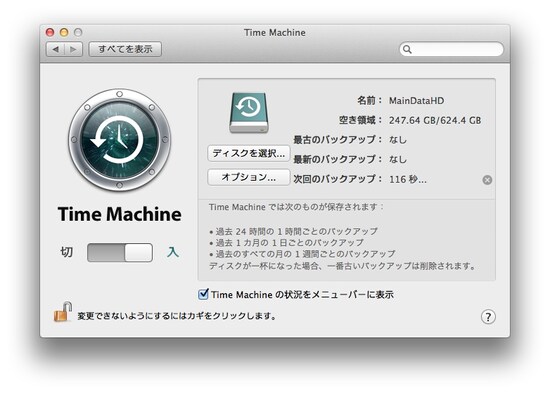Minimize the window with the yellow button
Image resolution: width=550 pixels, height=393 pixels.
(64, 33)
